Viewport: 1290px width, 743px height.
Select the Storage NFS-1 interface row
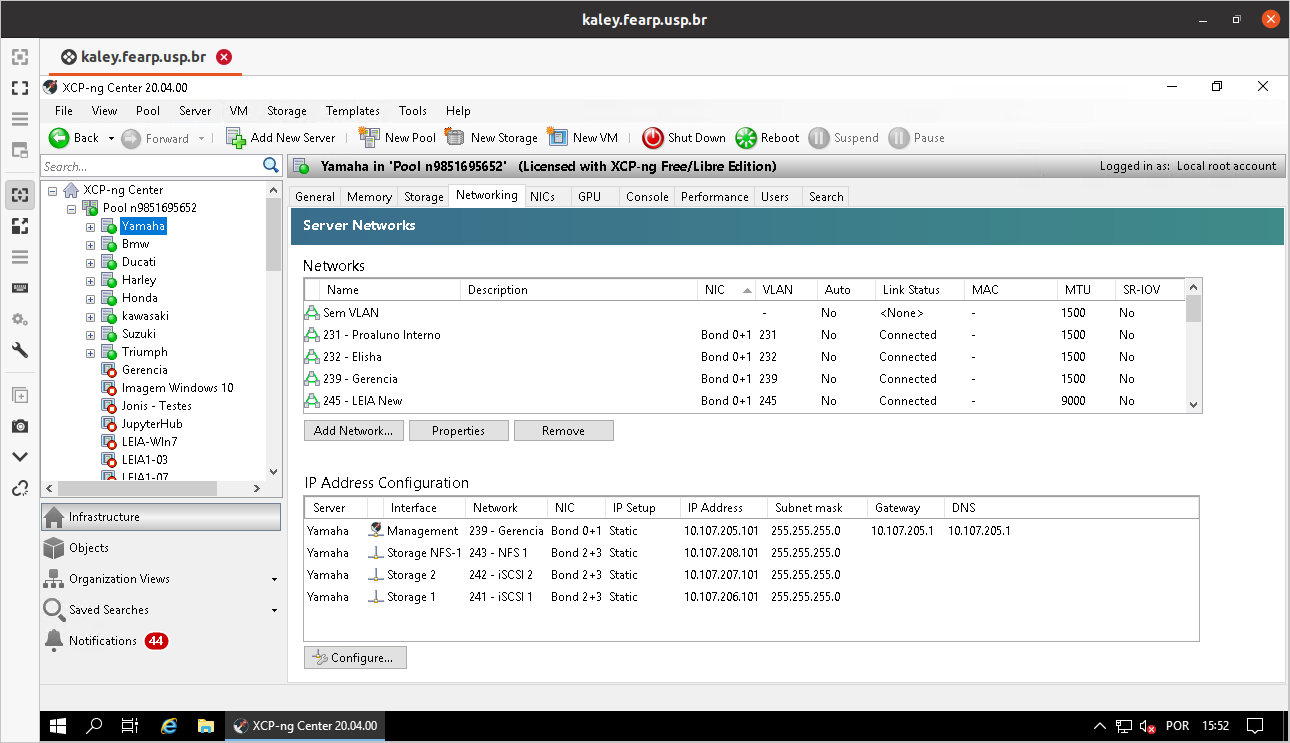coord(751,553)
